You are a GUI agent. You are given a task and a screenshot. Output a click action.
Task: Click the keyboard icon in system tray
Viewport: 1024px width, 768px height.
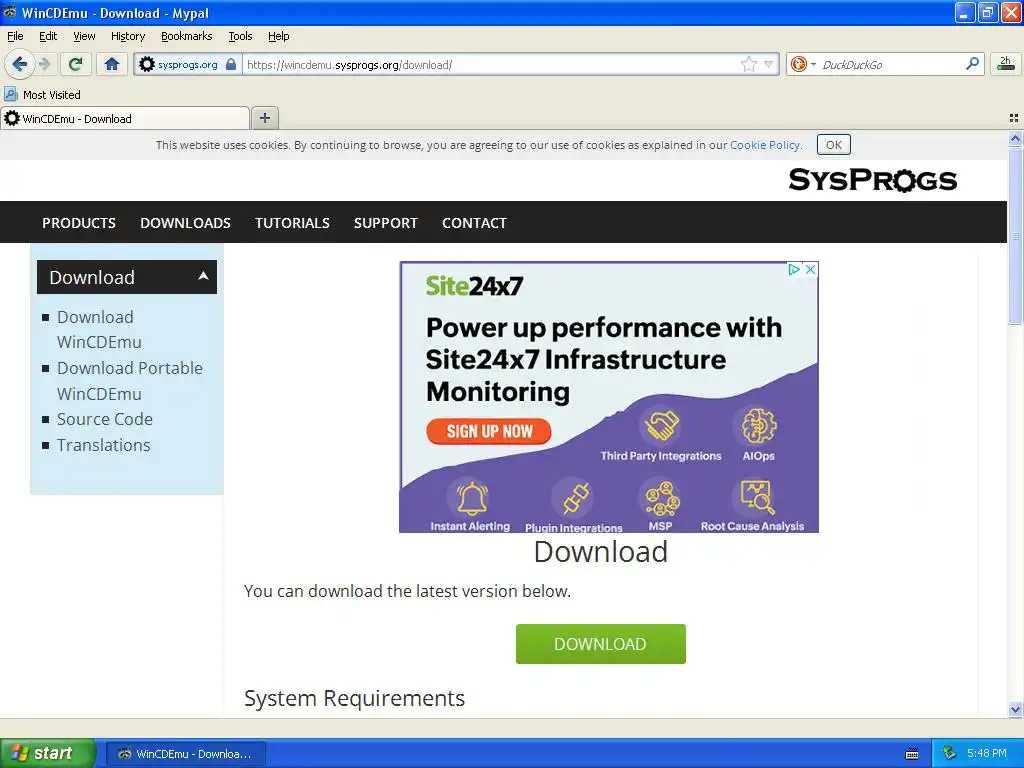point(912,754)
